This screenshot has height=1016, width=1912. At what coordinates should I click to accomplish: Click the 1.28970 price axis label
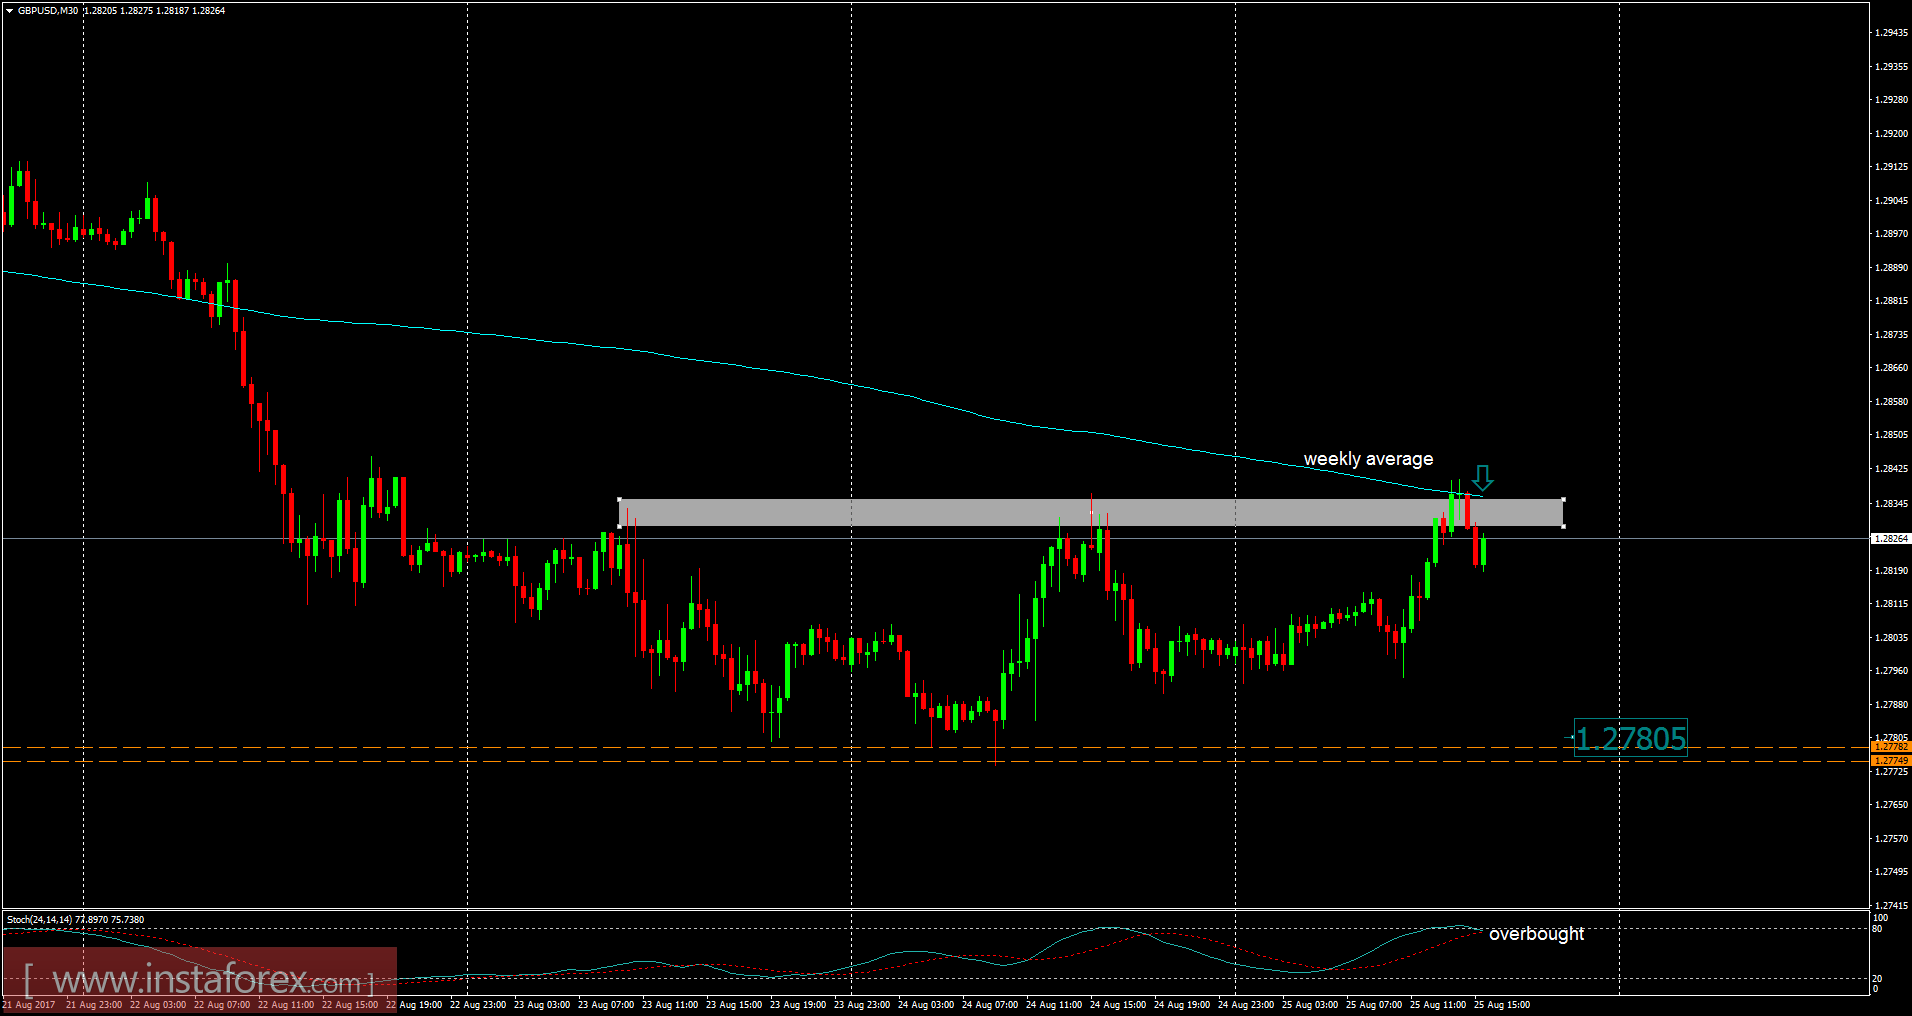pyautogui.click(x=1890, y=234)
